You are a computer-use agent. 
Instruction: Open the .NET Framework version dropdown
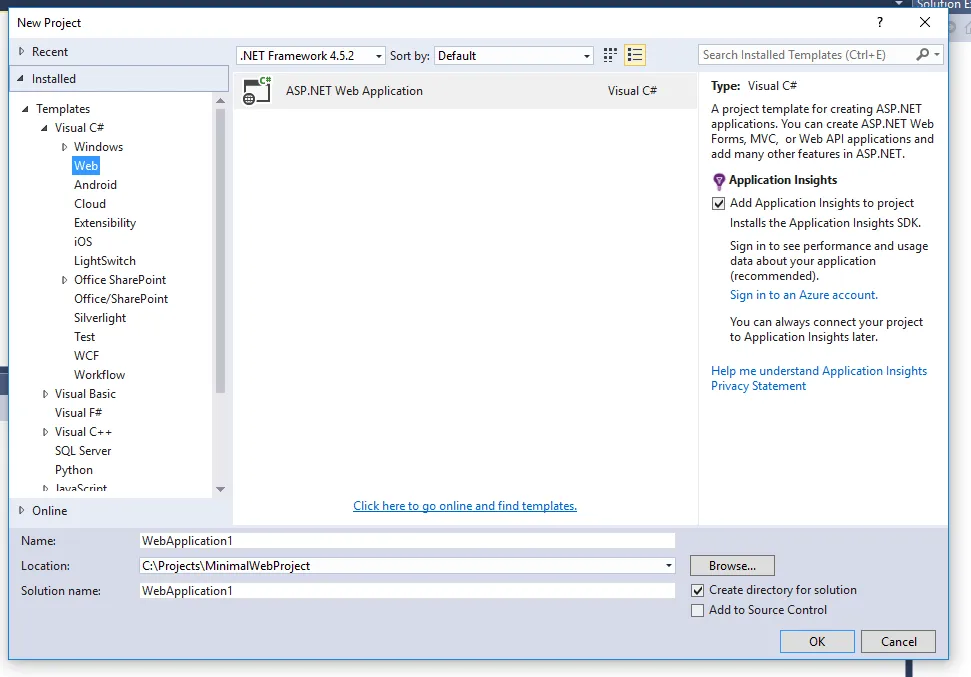tap(311, 56)
